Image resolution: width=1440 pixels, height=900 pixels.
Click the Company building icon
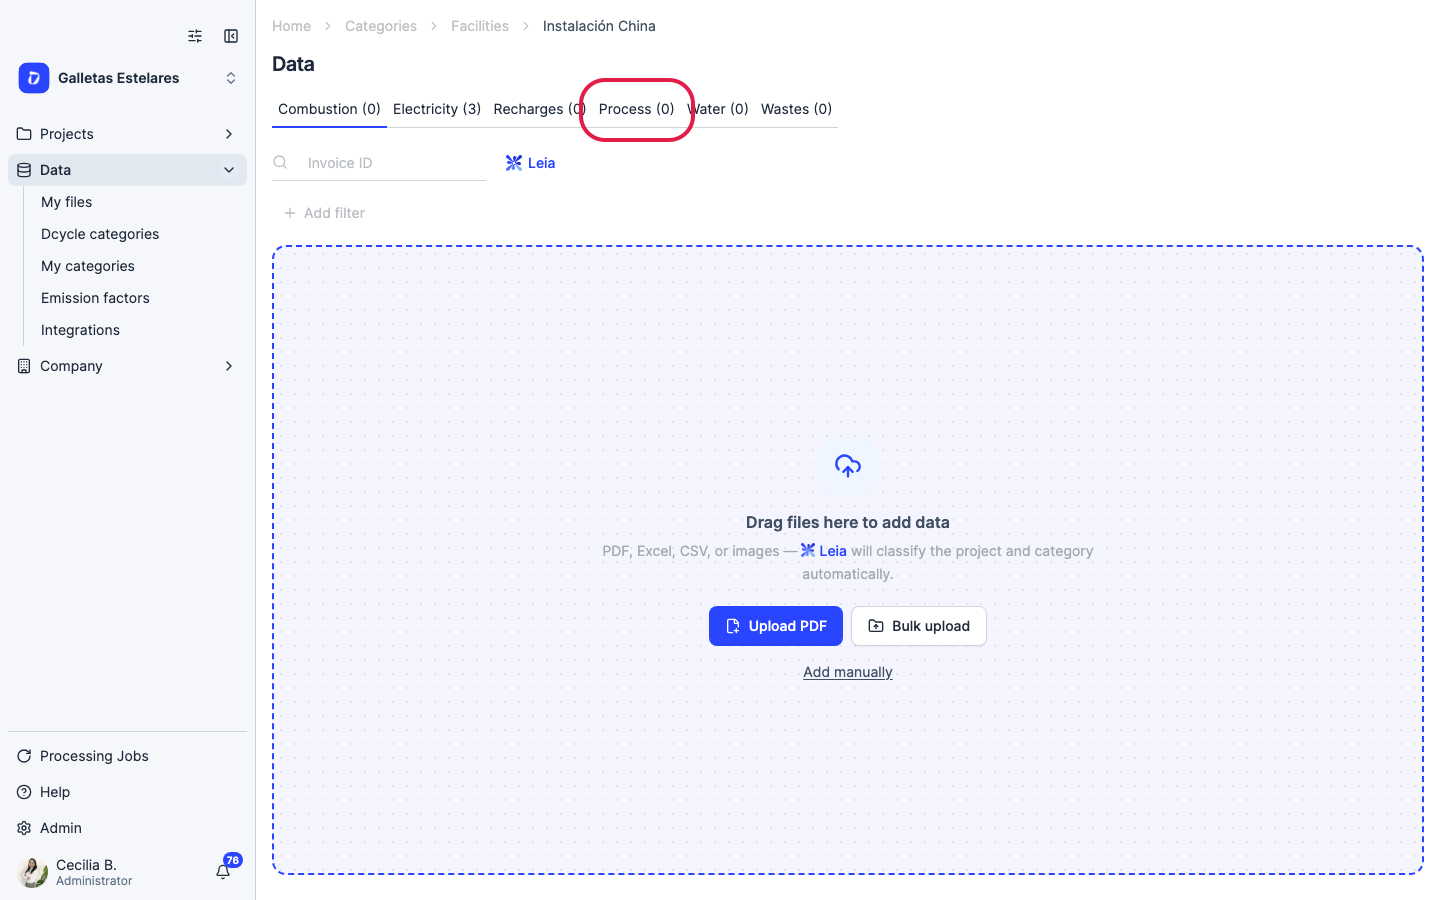coord(24,366)
